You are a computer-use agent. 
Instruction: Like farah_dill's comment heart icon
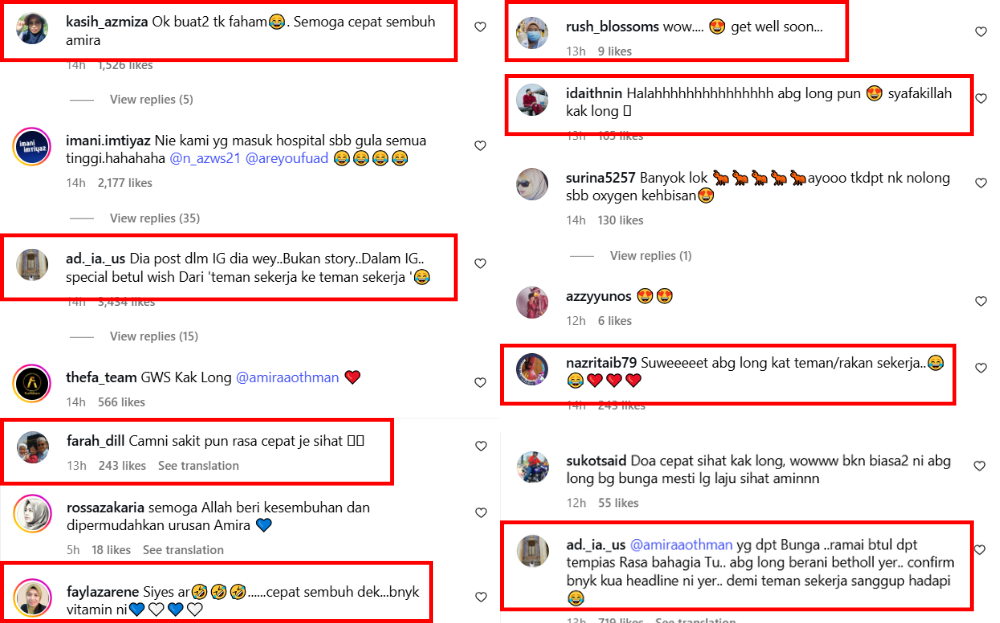[481, 446]
